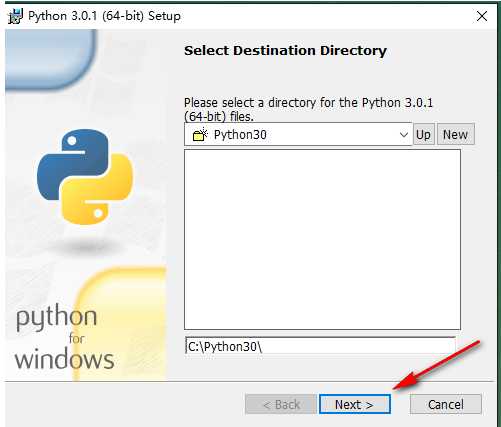Click the 'Please select a directory' instruction text
The height and width of the screenshot is (427, 501).
[308, 109]
